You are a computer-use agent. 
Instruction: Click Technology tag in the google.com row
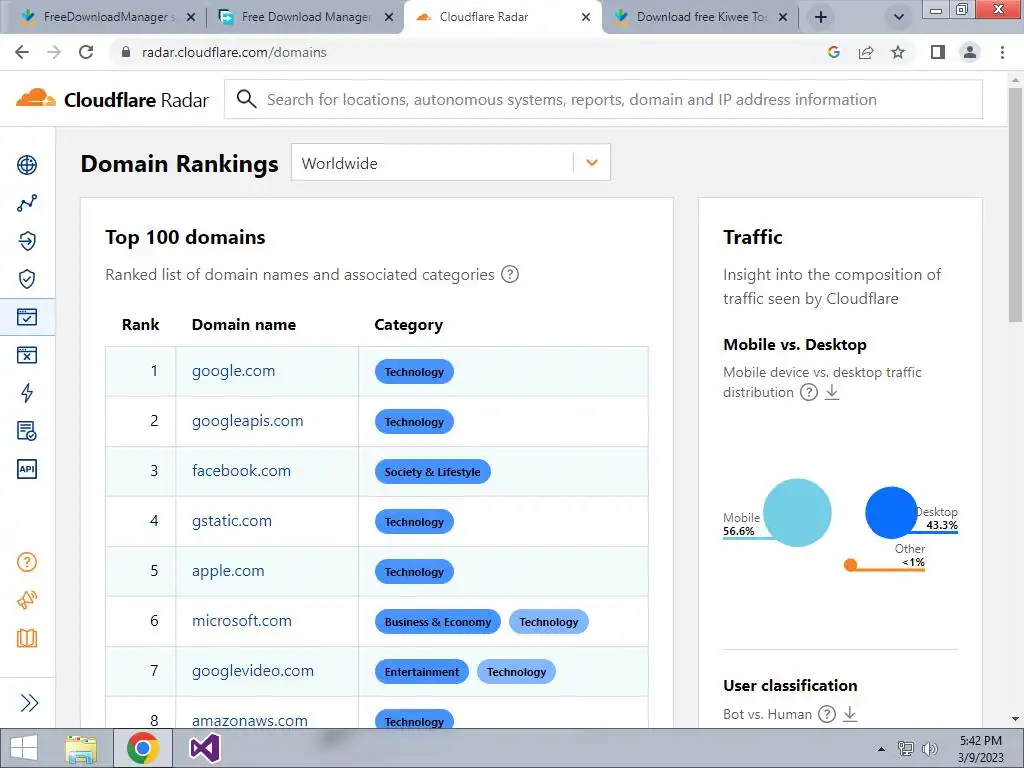(x=414, y=372)
